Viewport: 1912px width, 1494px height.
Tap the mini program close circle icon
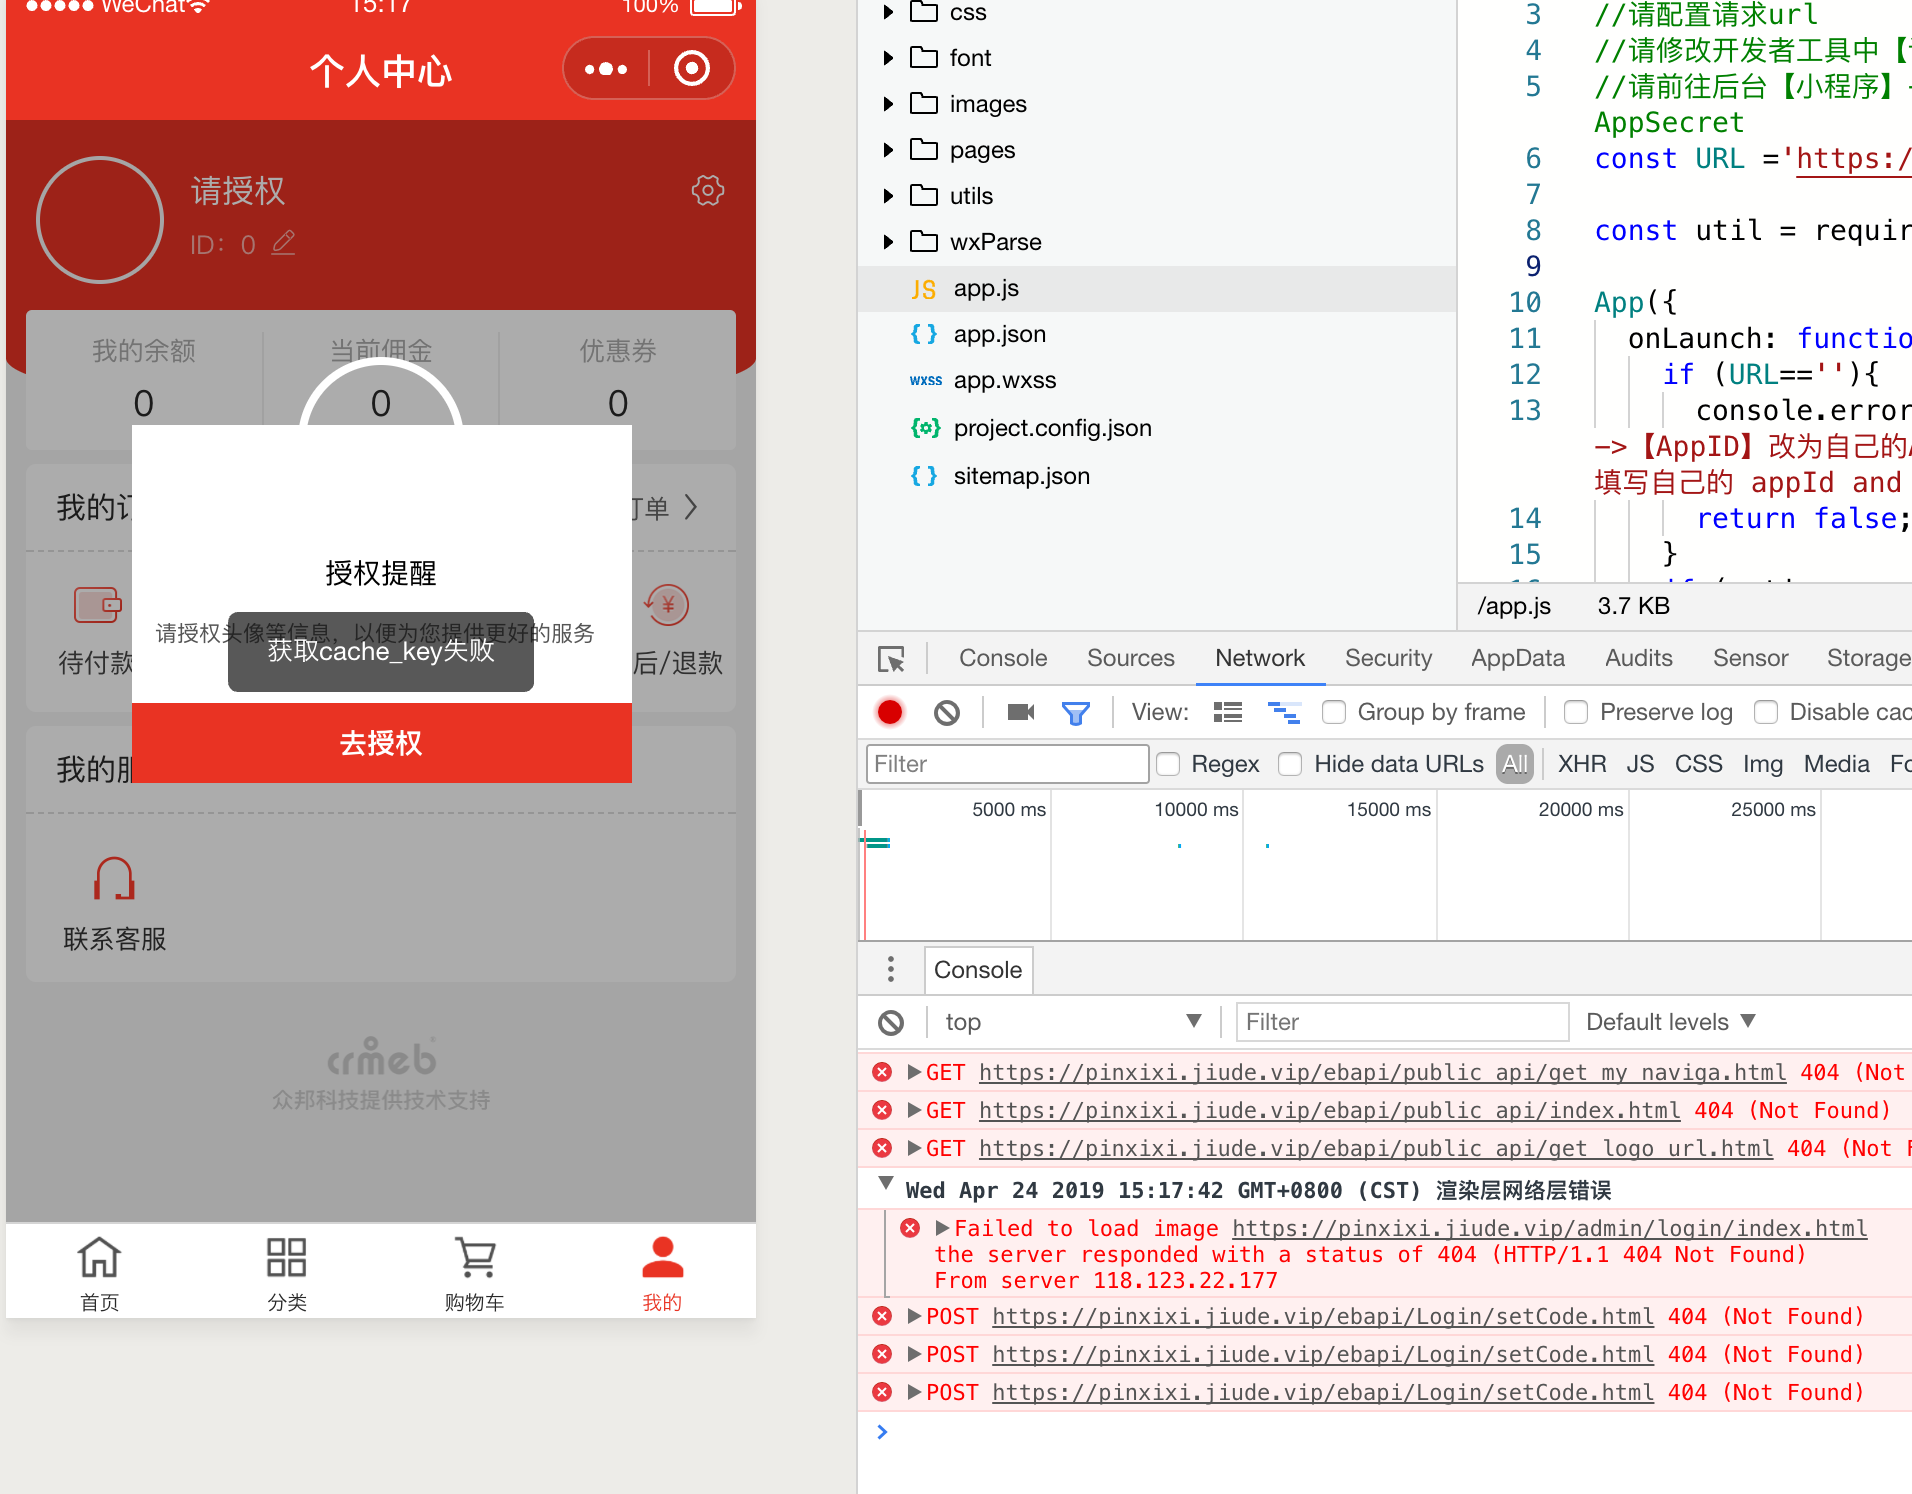click(692, 69)
